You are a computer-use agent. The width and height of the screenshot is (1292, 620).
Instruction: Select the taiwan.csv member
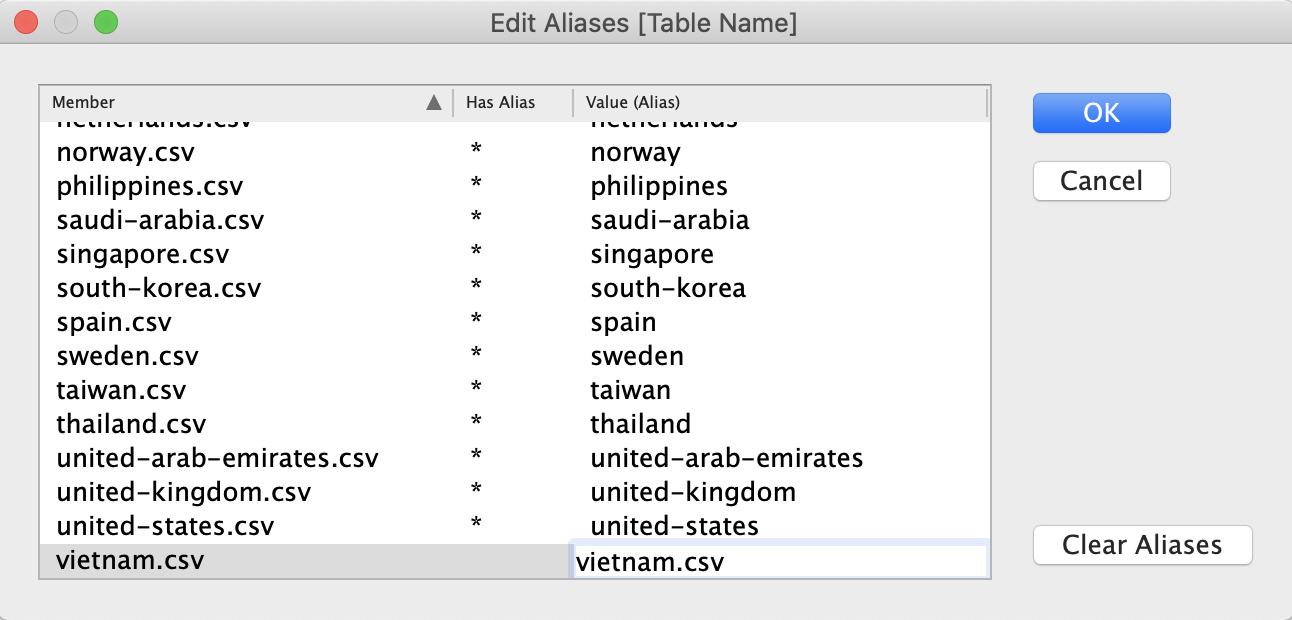[121, 390]
